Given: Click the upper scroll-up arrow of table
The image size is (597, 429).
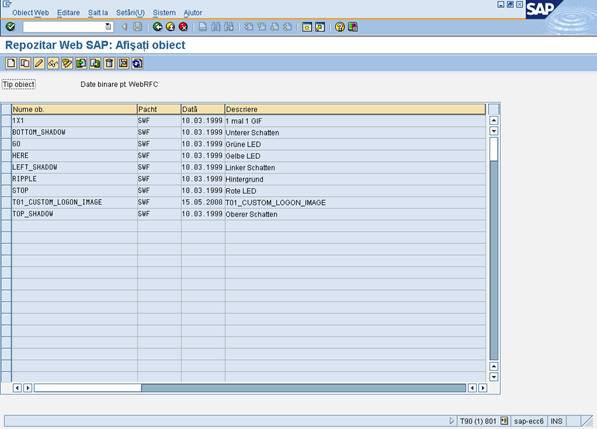Looking at the screenshot, I should pyautogui.click(x=494, y=120).
